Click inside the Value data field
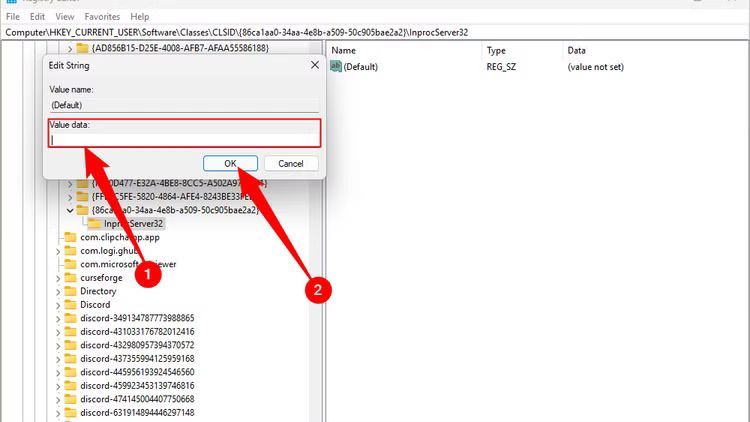 (x=185, y=140)
